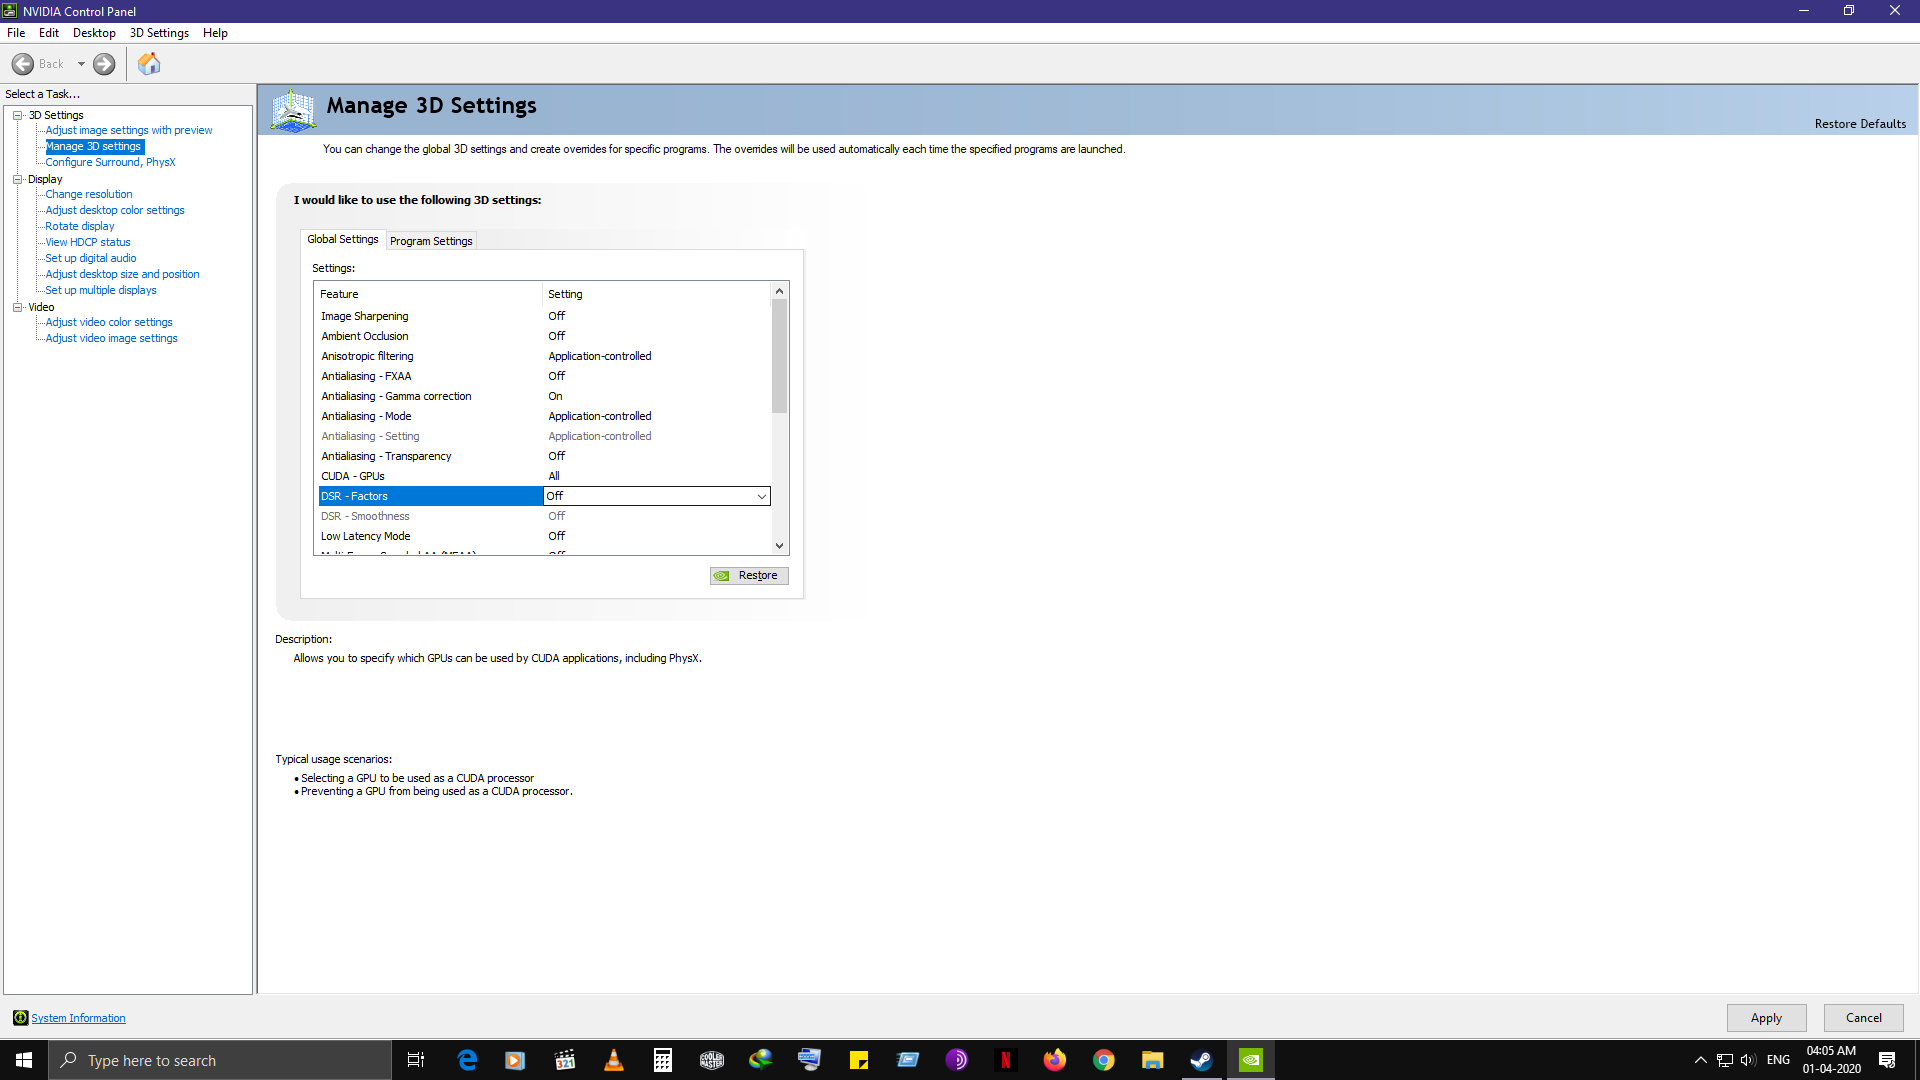1920x1080 pixels.
Task: Collapse the Display tree node
Action: 18,179
